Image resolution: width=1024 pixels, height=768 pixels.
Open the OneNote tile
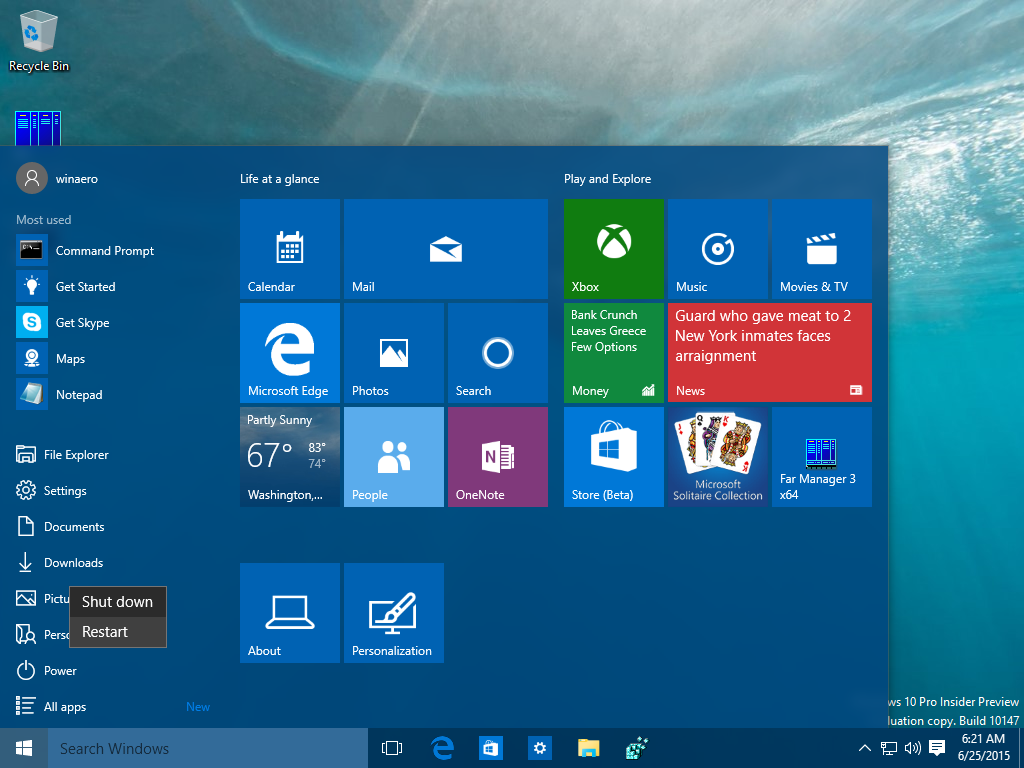tap(497, 456)
